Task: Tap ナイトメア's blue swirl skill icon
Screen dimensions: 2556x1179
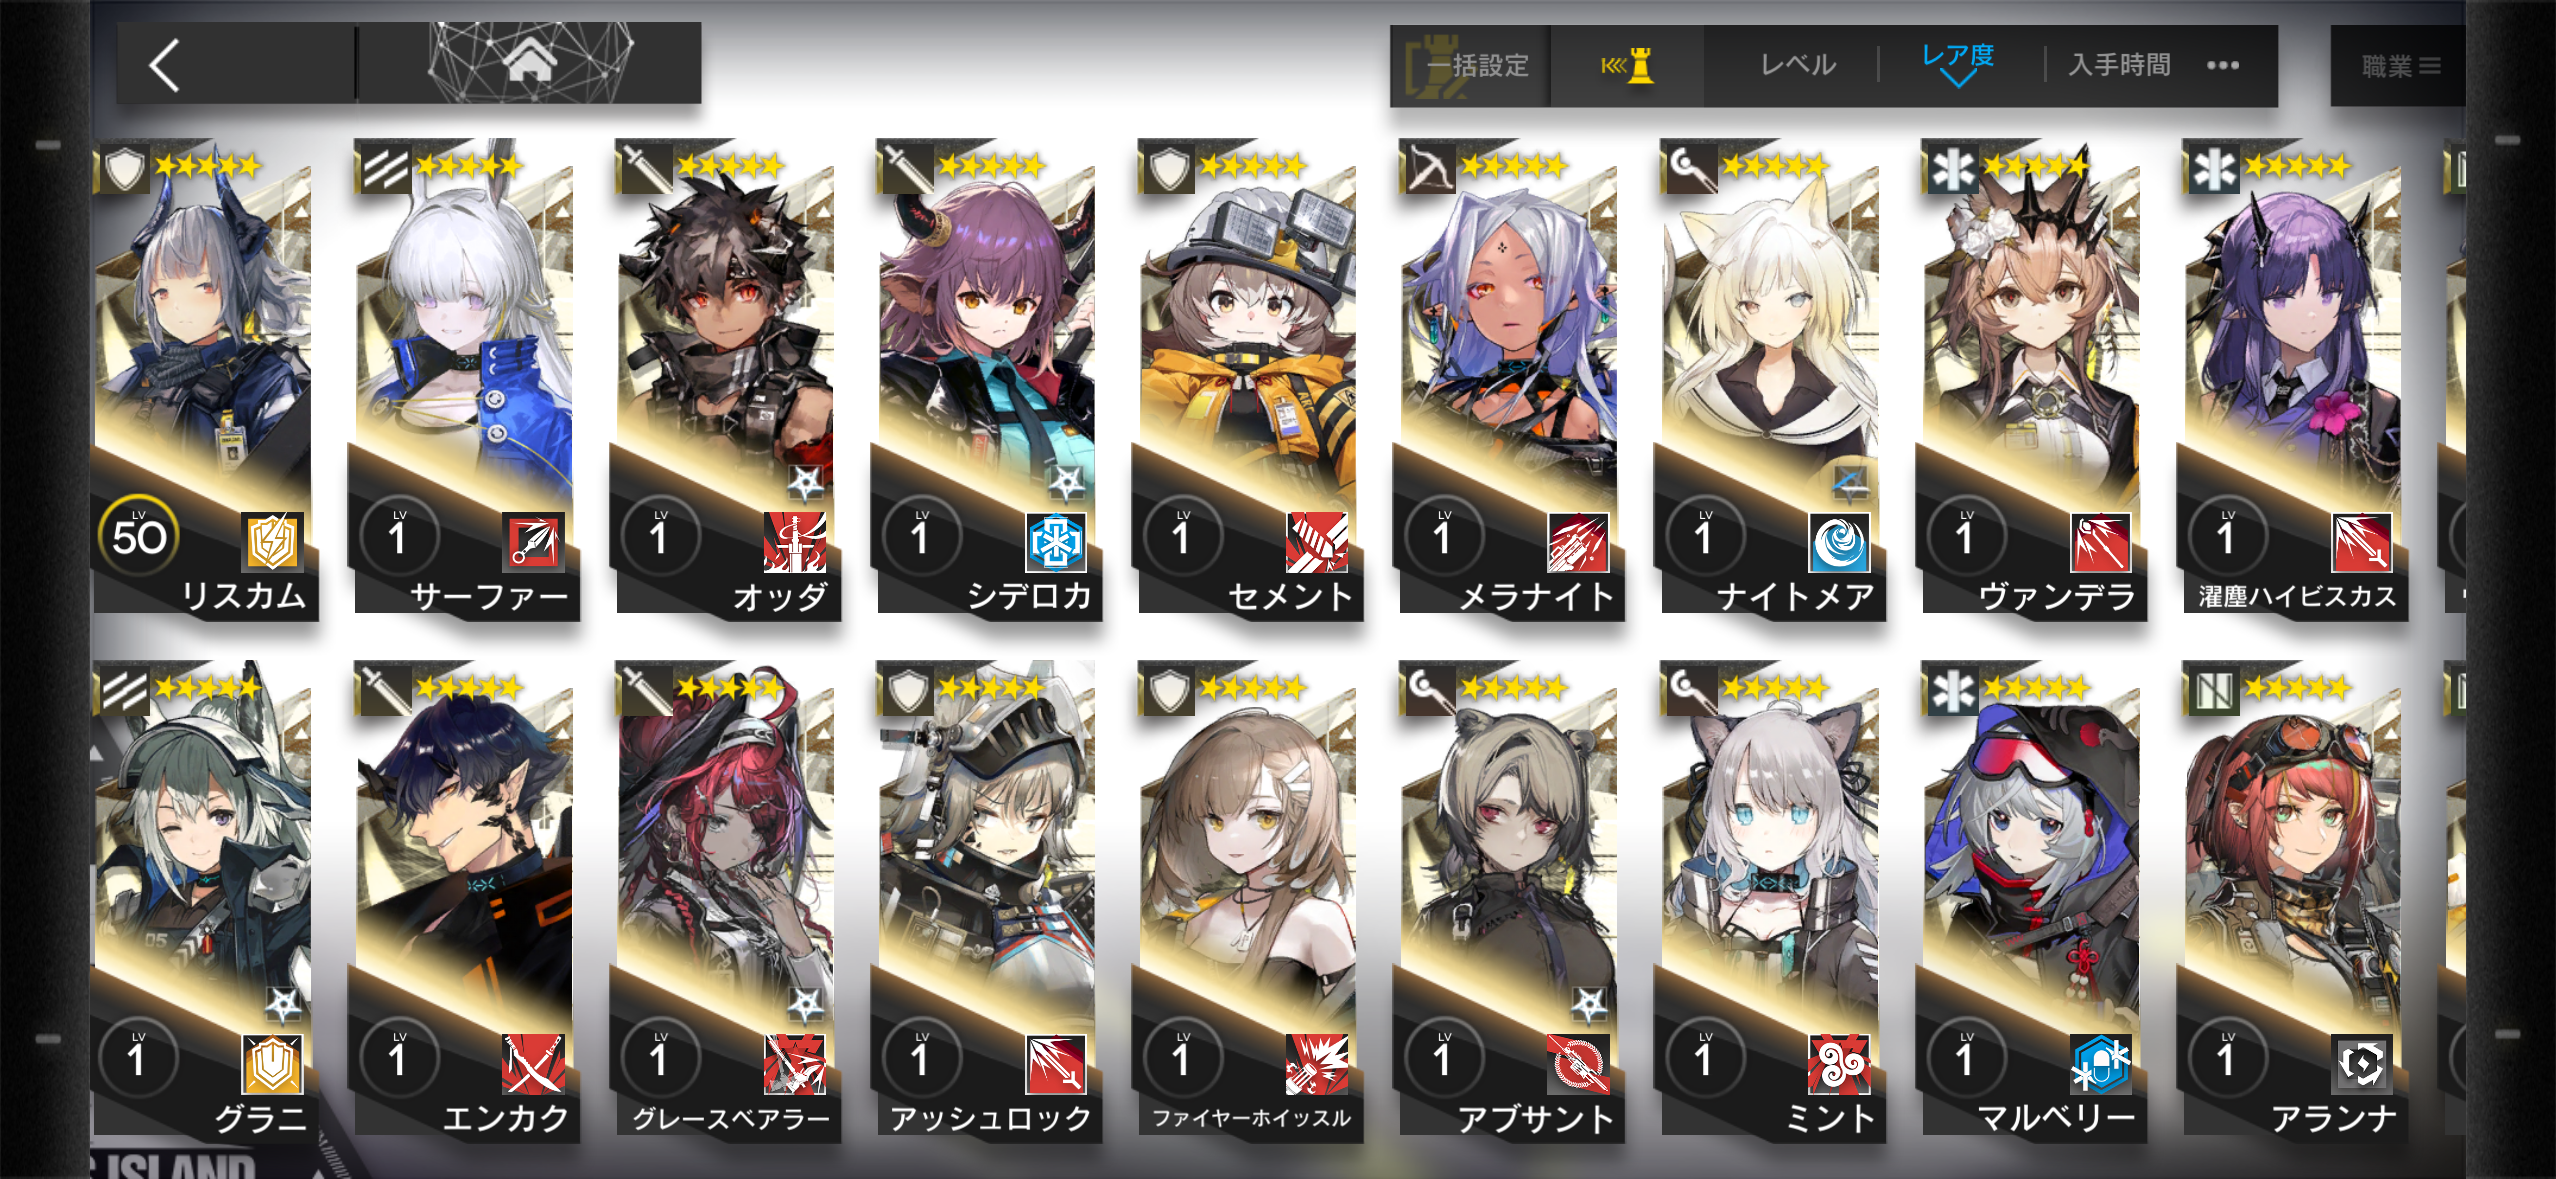Action: click(x=1840, y=541)
